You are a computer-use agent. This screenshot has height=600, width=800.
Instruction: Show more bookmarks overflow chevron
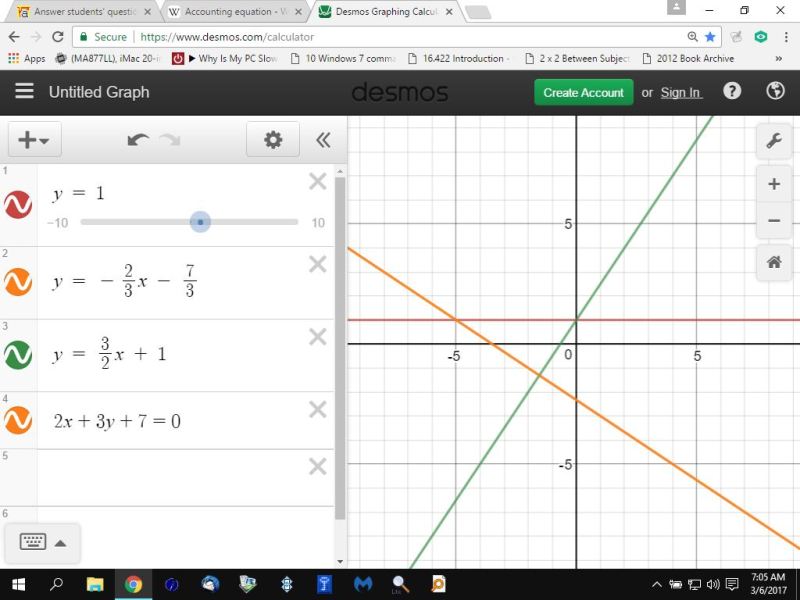[x=779, y=59]
